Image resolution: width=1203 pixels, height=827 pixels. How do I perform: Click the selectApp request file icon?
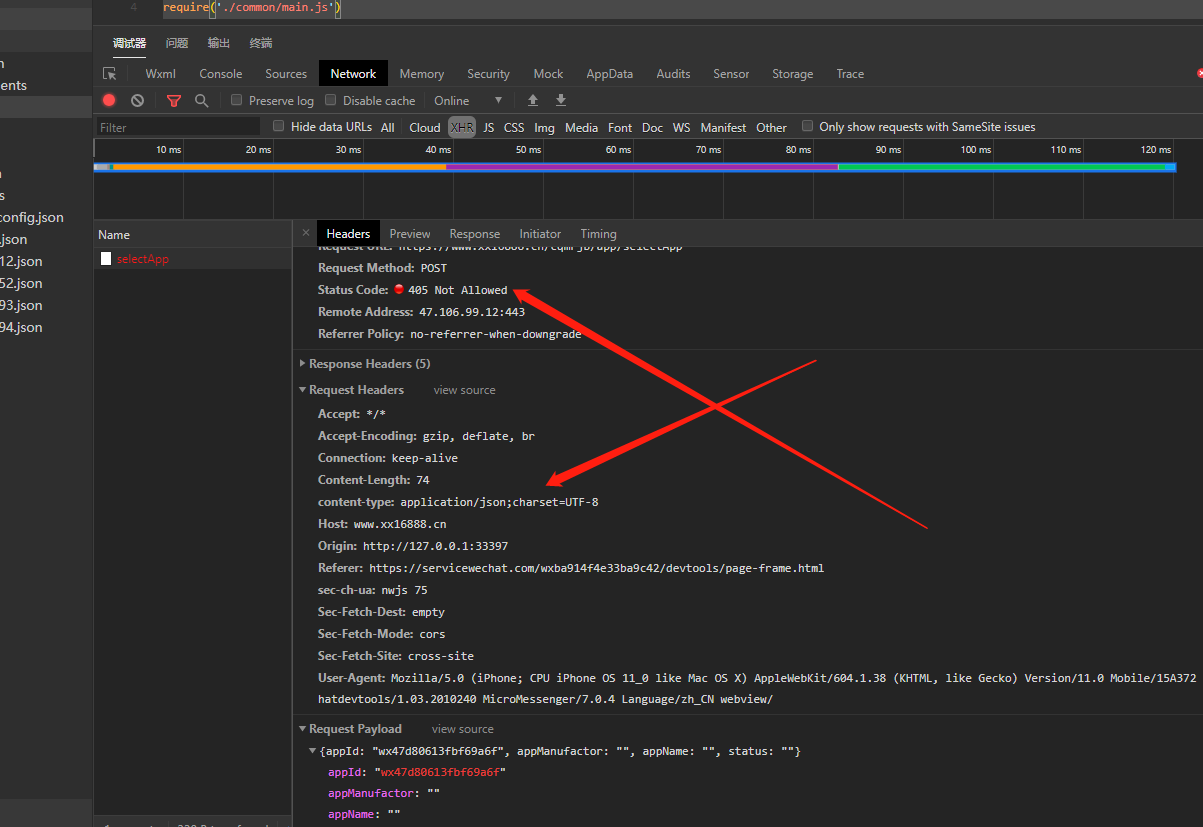tap(106, 259)
